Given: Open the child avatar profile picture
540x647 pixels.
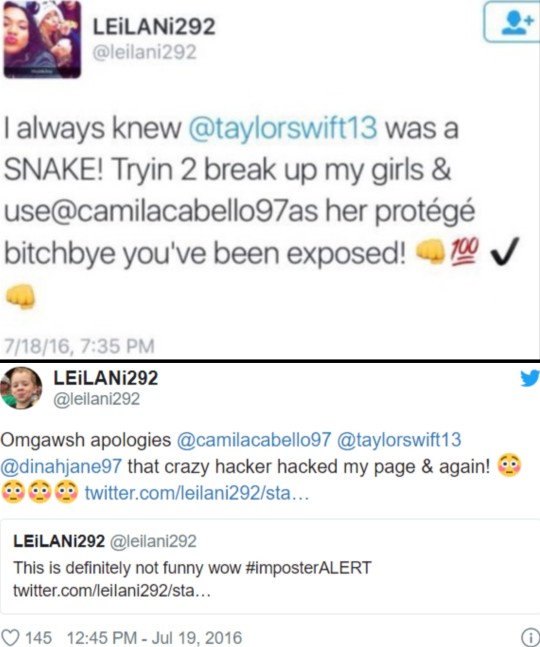Looking at the screenshot, I should click(x=21, y=388).
